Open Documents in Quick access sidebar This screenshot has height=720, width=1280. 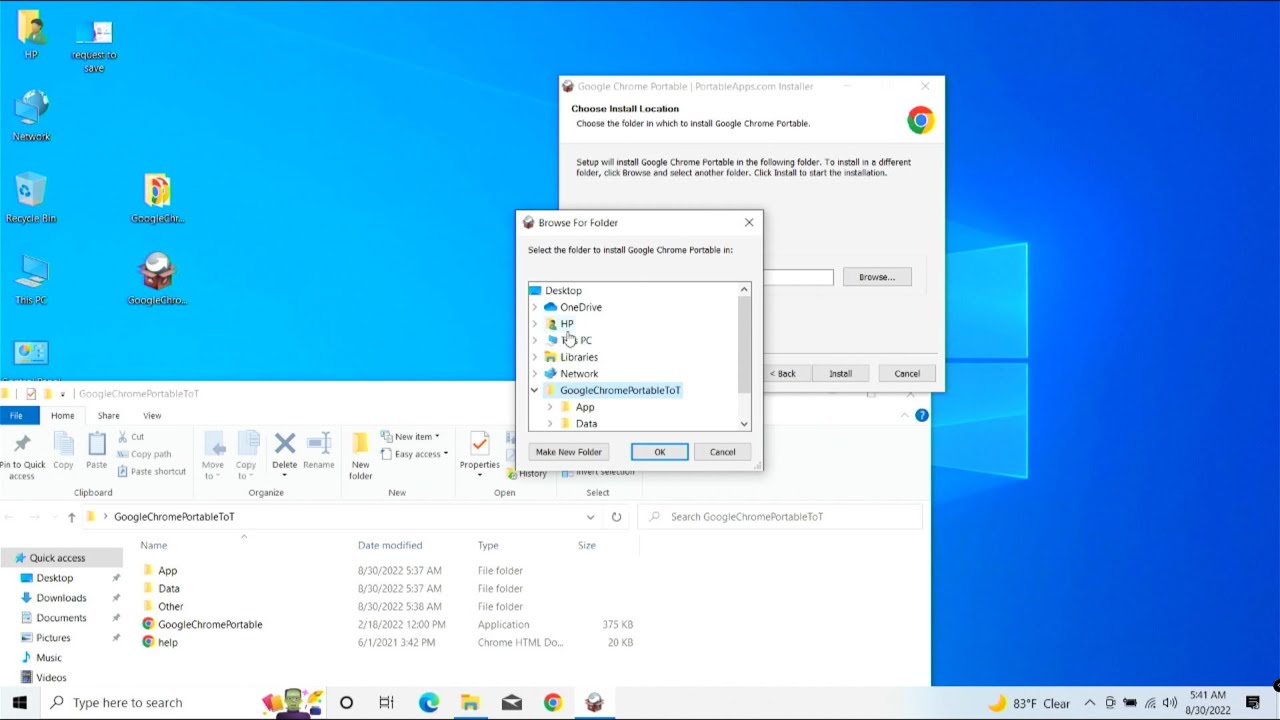point(61,618)
